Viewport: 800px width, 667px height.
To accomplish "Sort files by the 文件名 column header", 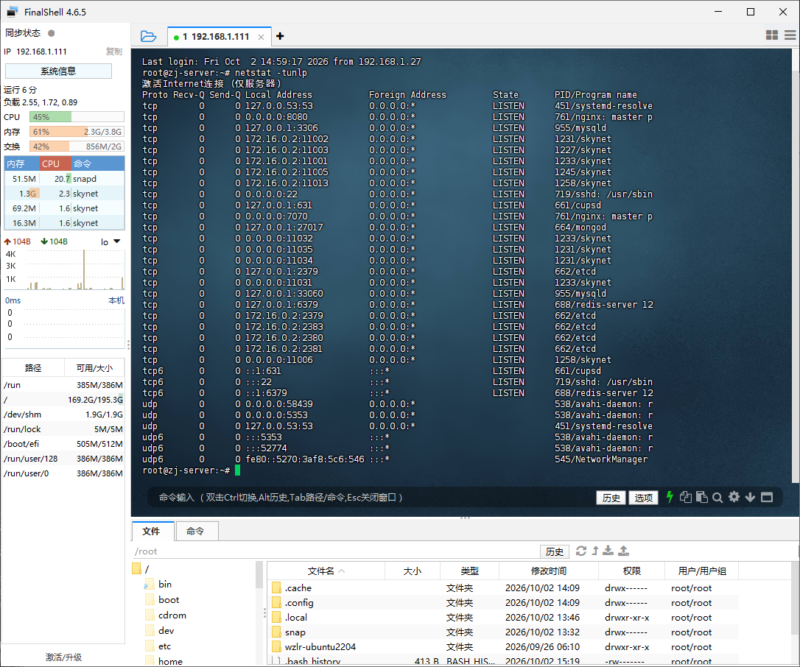I will pos(326,571).
